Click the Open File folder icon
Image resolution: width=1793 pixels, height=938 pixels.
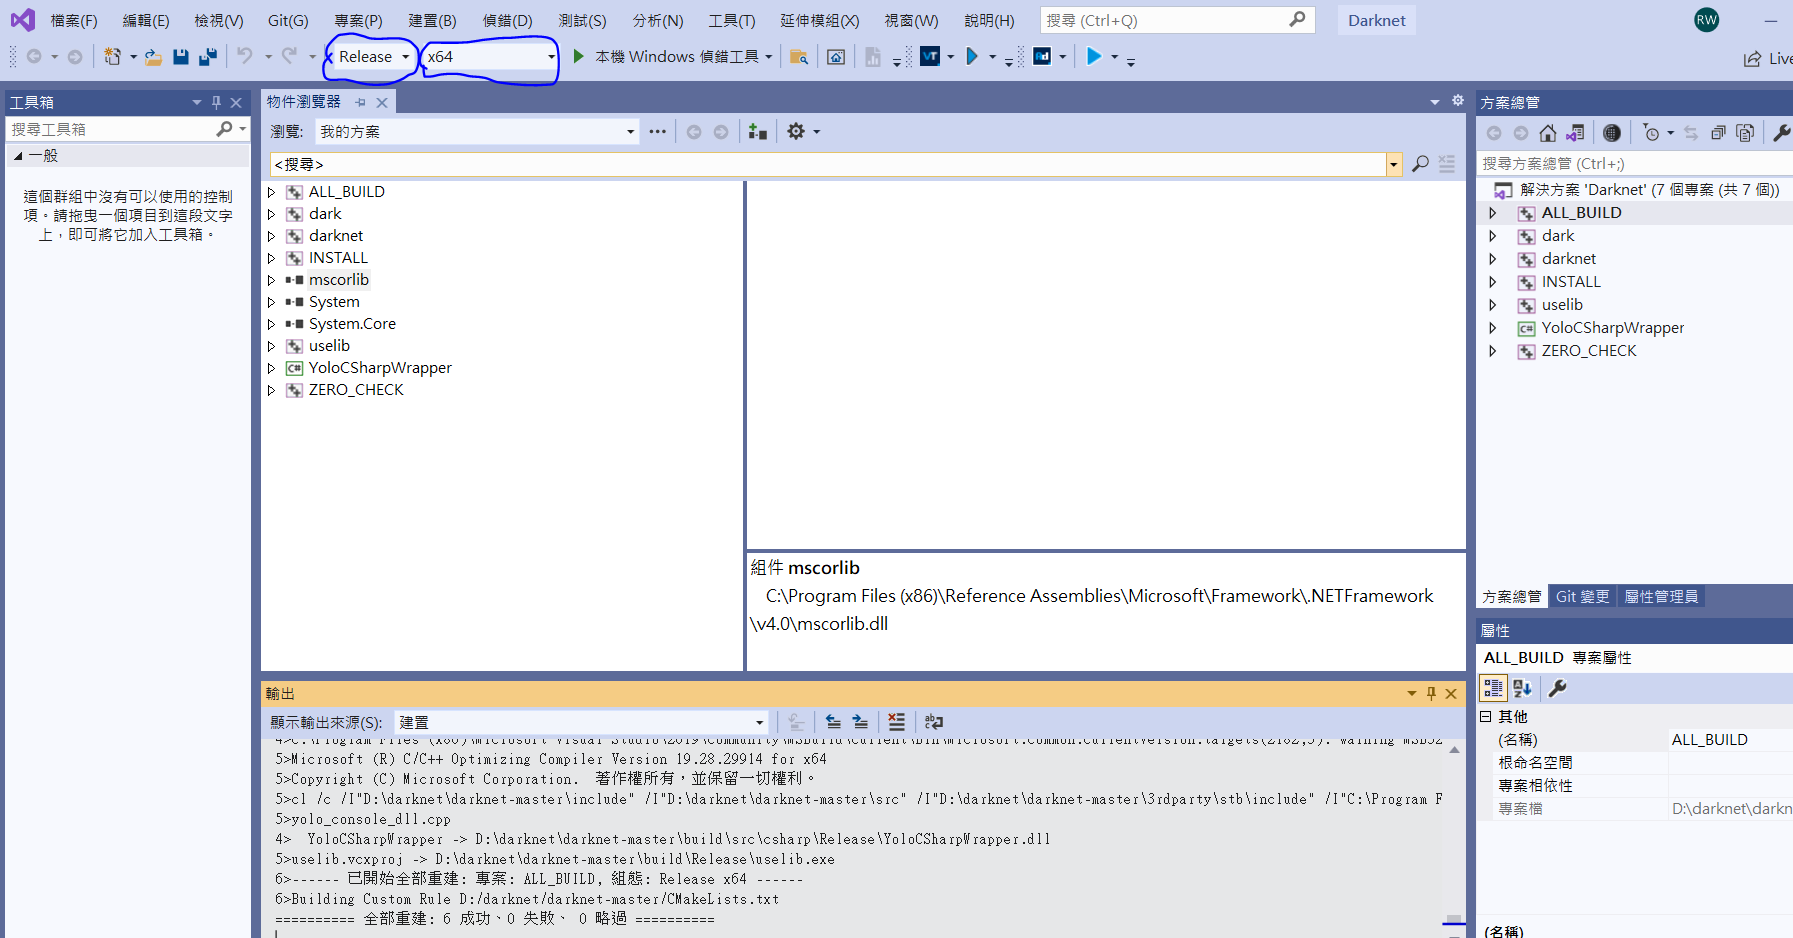153,57
